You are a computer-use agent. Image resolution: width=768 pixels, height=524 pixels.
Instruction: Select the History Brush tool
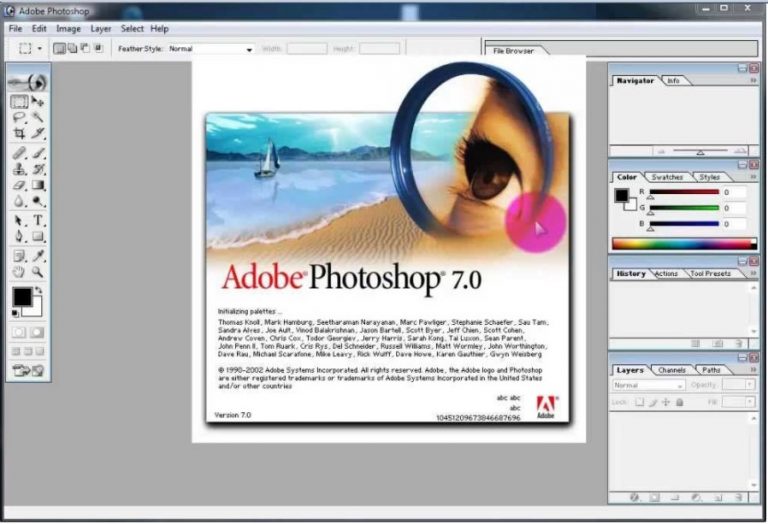pyautogui.click(x=38, y=169)
